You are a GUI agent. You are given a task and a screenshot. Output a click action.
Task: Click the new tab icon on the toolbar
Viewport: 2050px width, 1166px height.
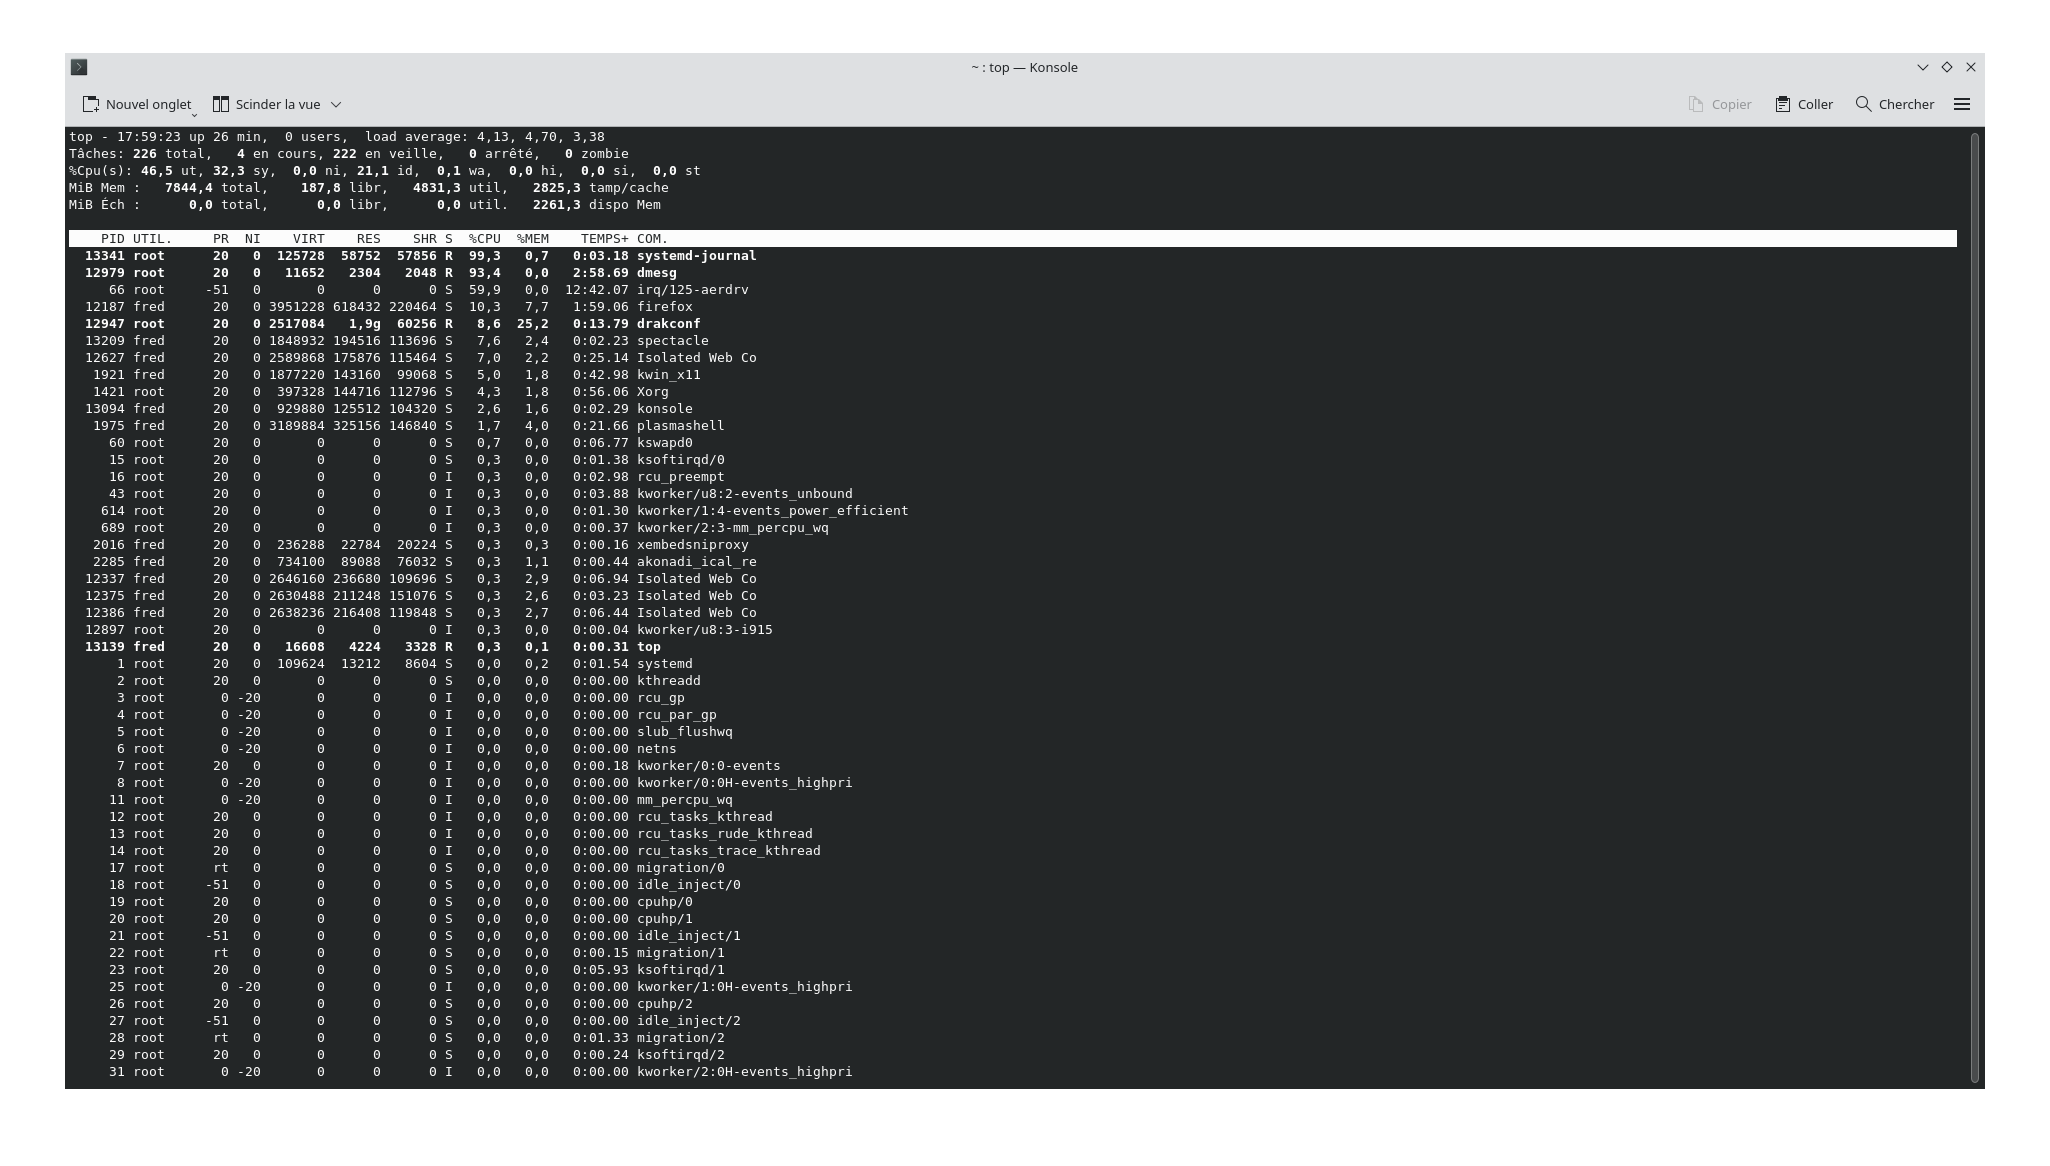(x=91, y=104)
